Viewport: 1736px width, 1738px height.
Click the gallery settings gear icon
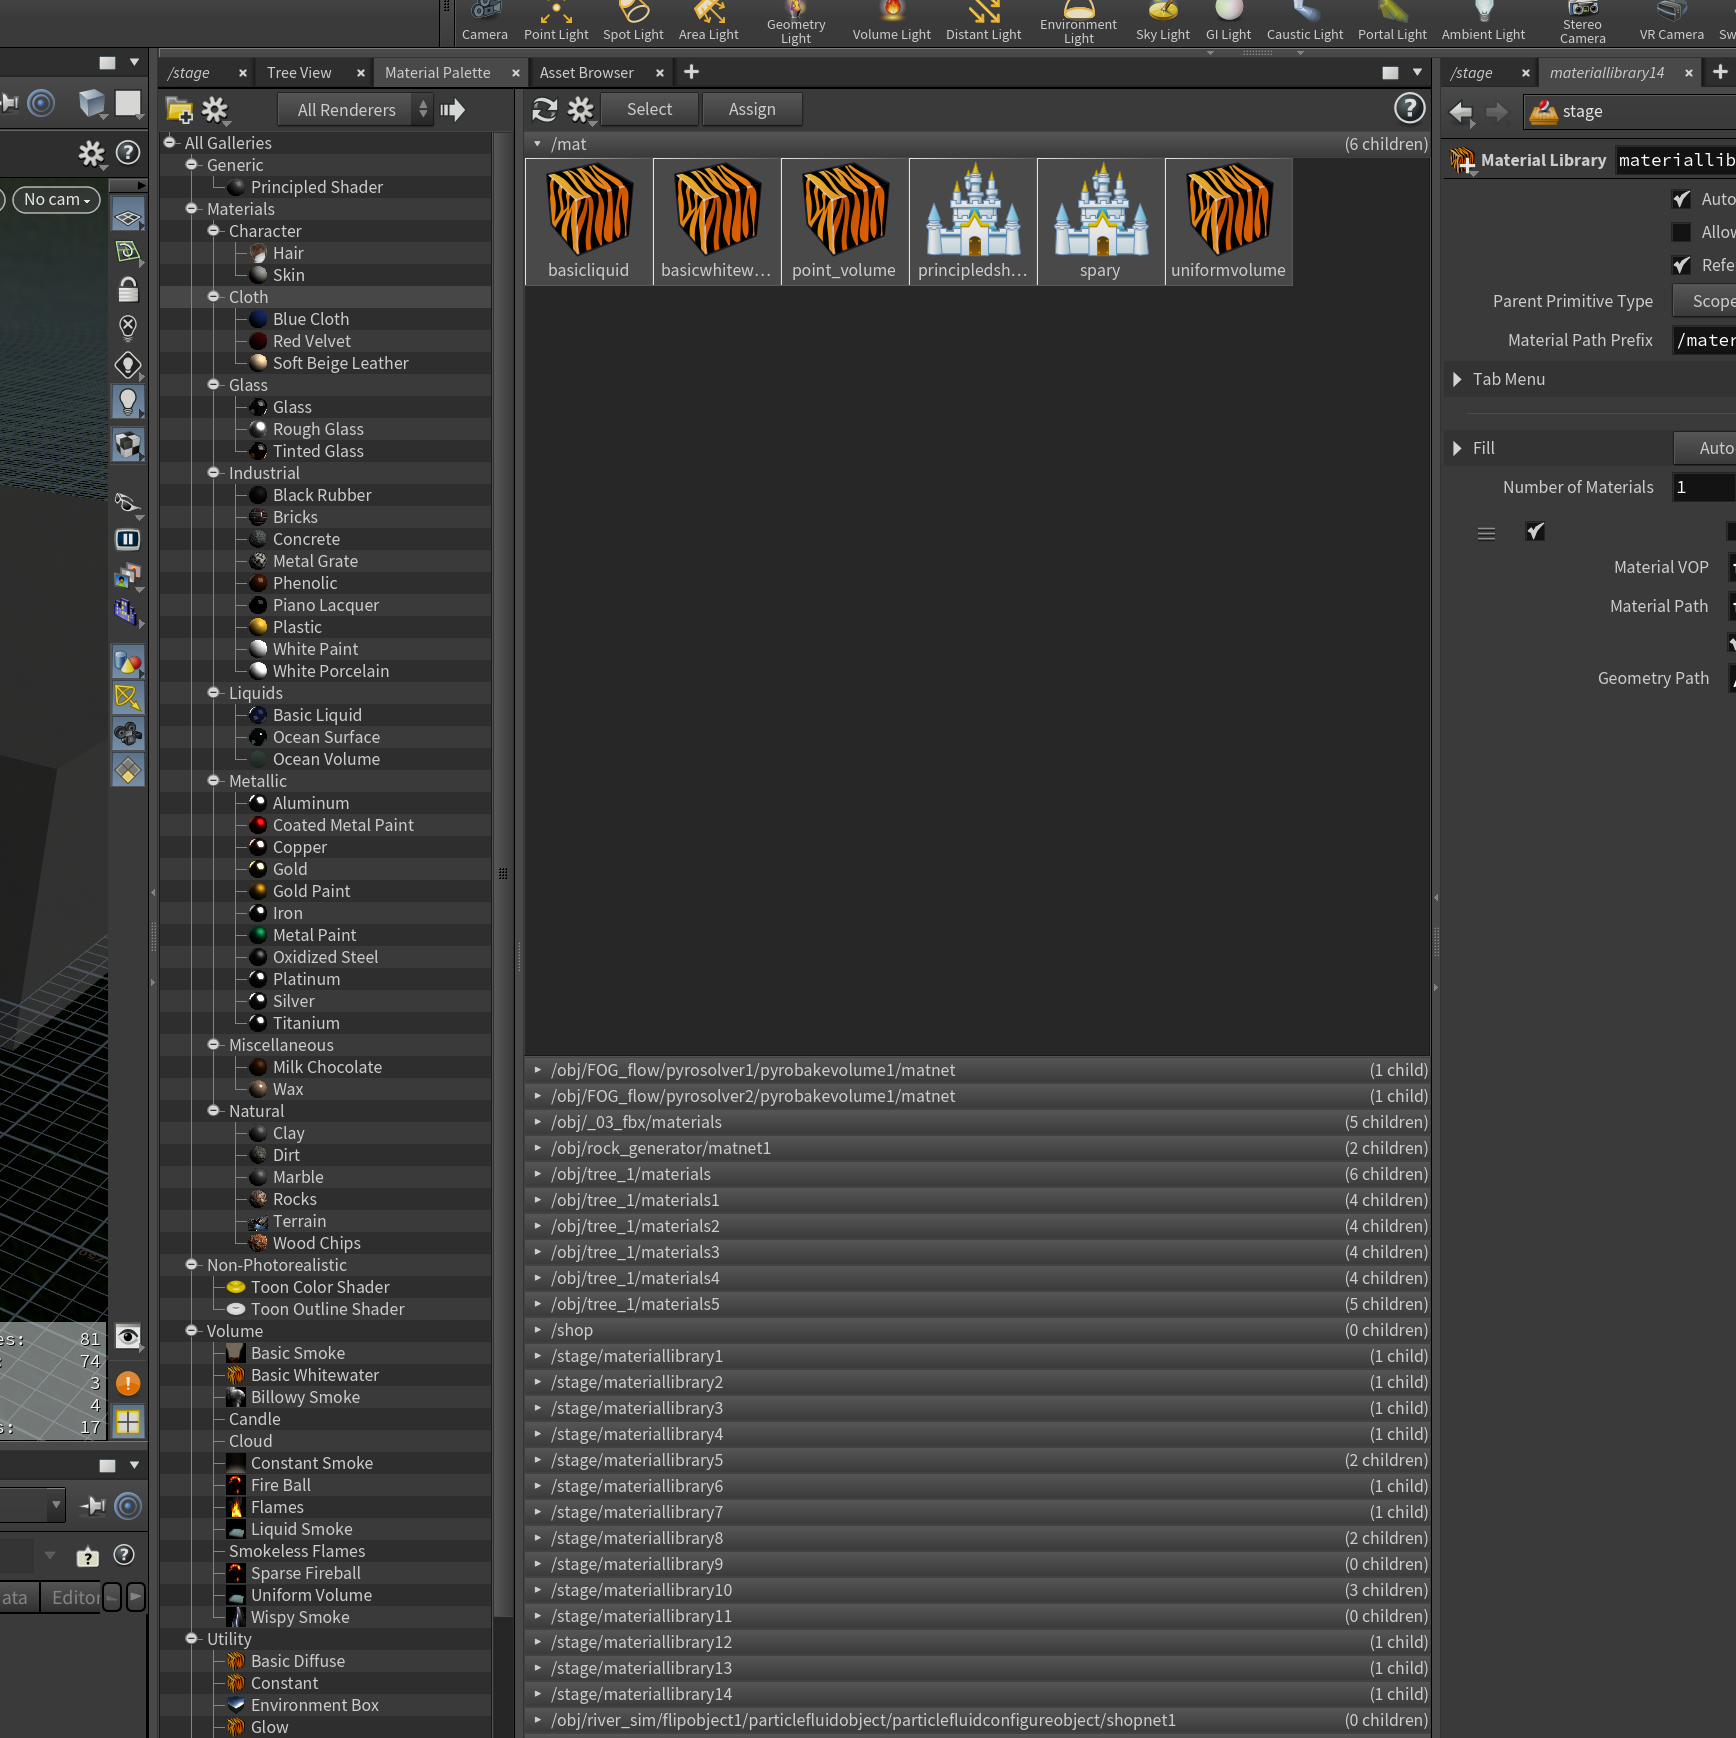[215, 110]
